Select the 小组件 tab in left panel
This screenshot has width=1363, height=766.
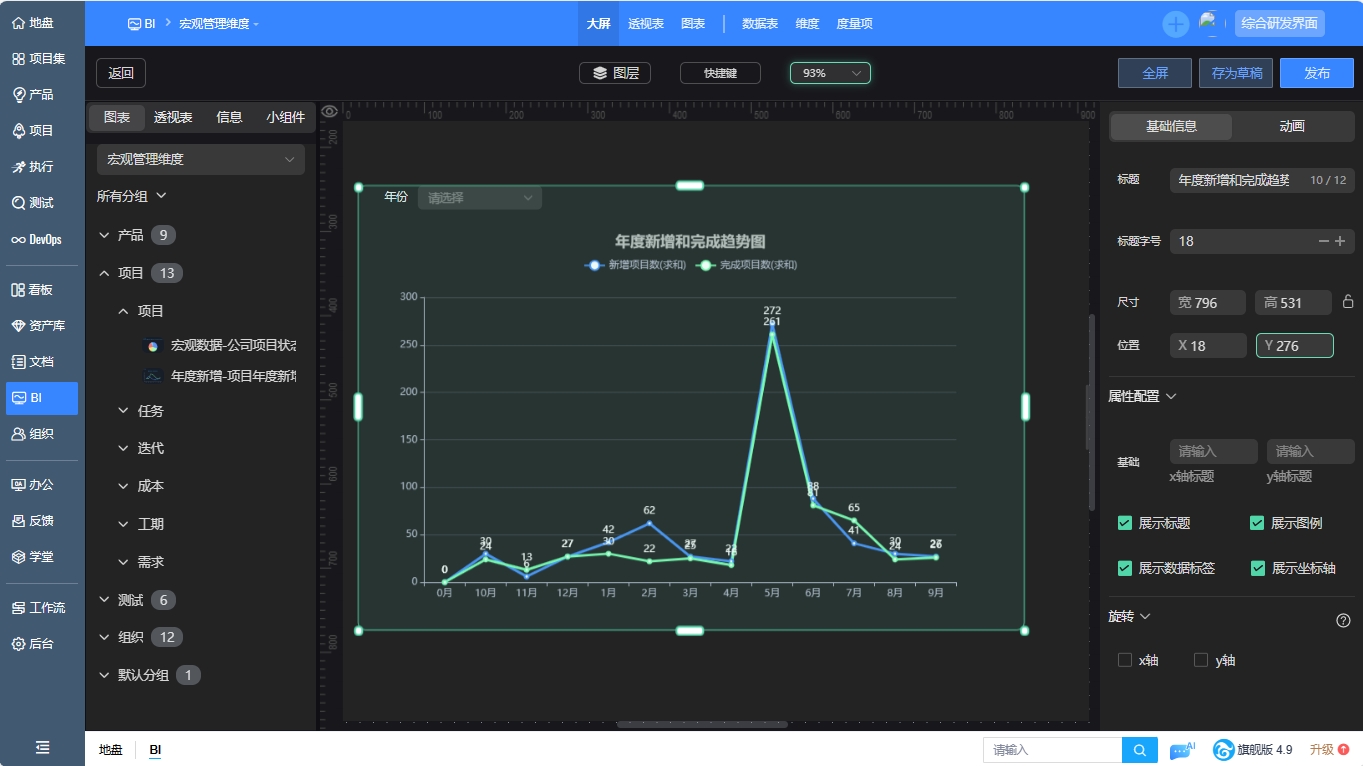click(285, 117)
